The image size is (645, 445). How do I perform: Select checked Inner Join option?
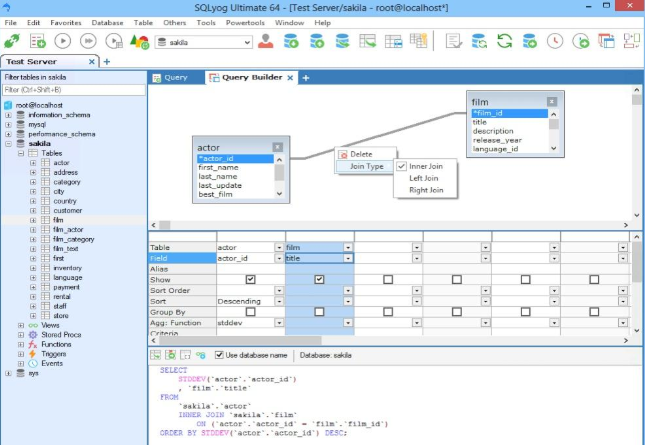point(425,166)
